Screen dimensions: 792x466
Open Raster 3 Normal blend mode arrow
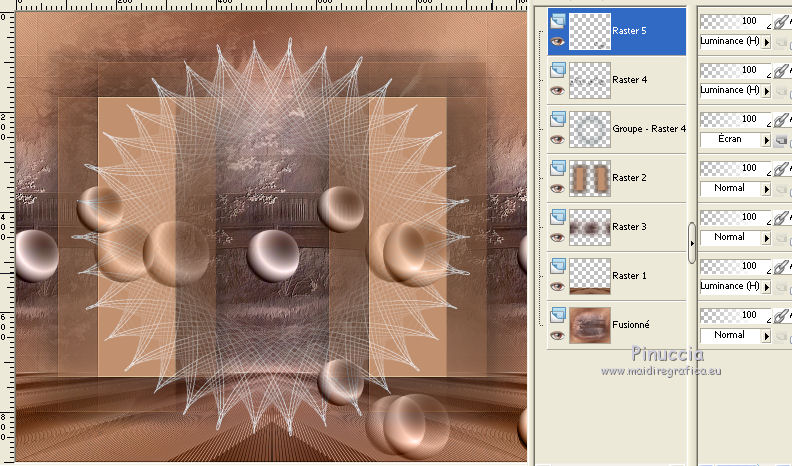tap(766, 238)
